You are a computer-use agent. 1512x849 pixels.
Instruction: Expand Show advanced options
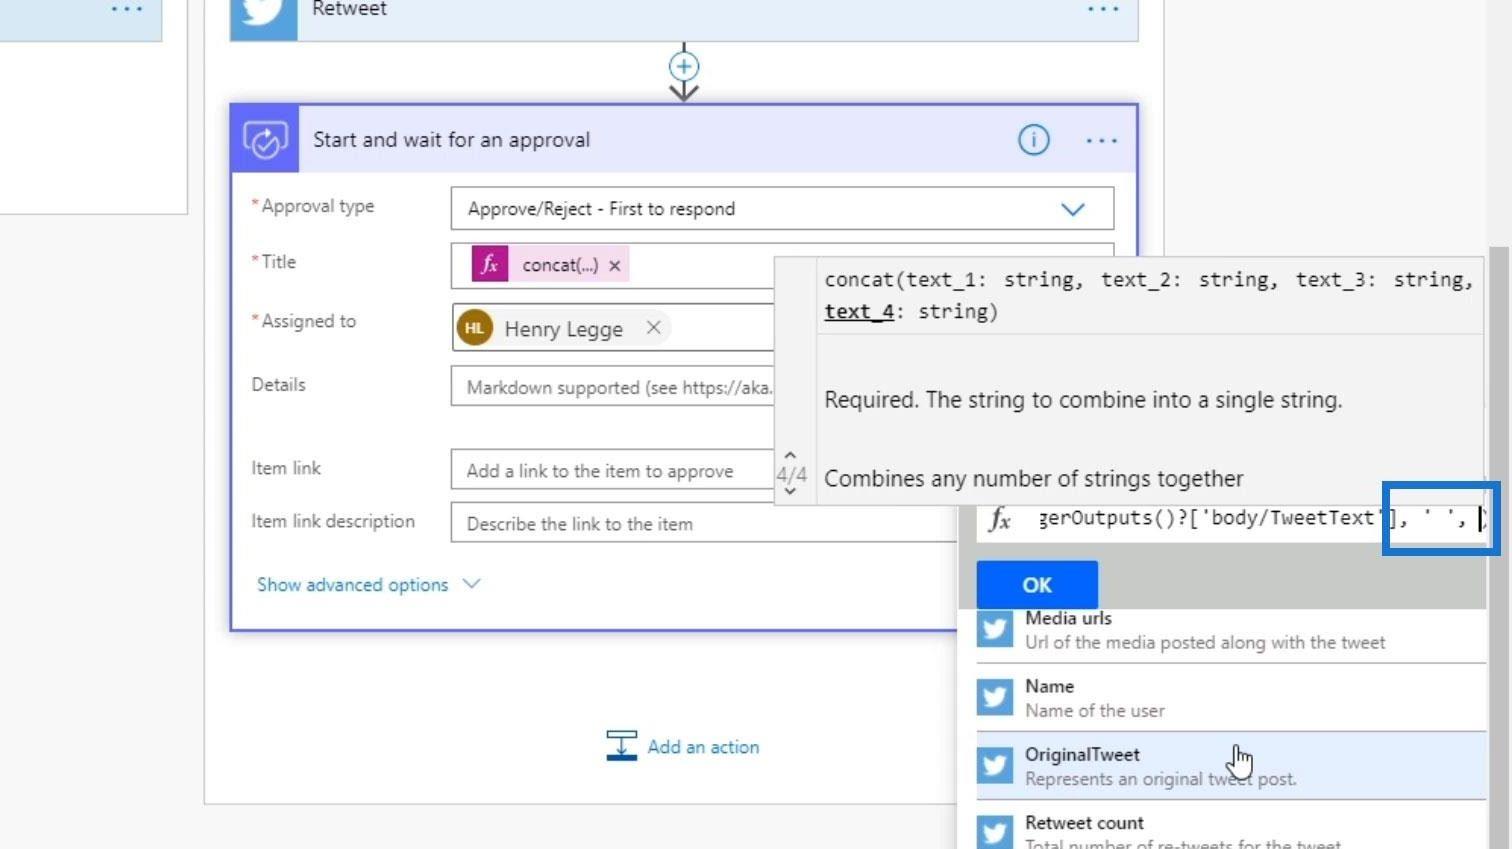tap(353, 585)
